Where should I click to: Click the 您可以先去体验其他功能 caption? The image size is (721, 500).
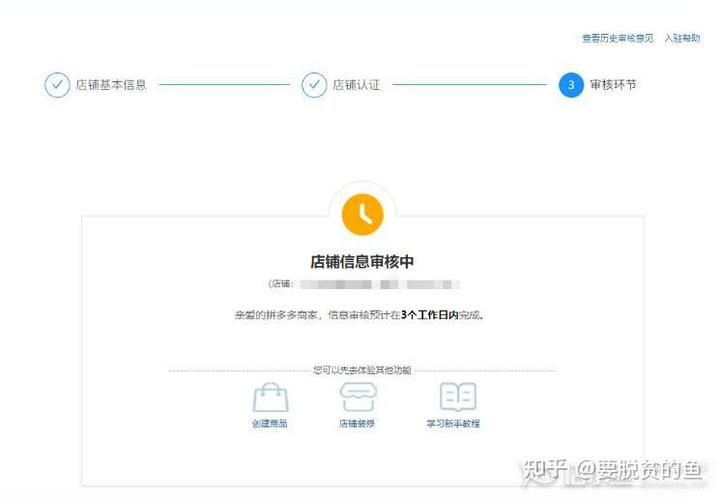362,370
